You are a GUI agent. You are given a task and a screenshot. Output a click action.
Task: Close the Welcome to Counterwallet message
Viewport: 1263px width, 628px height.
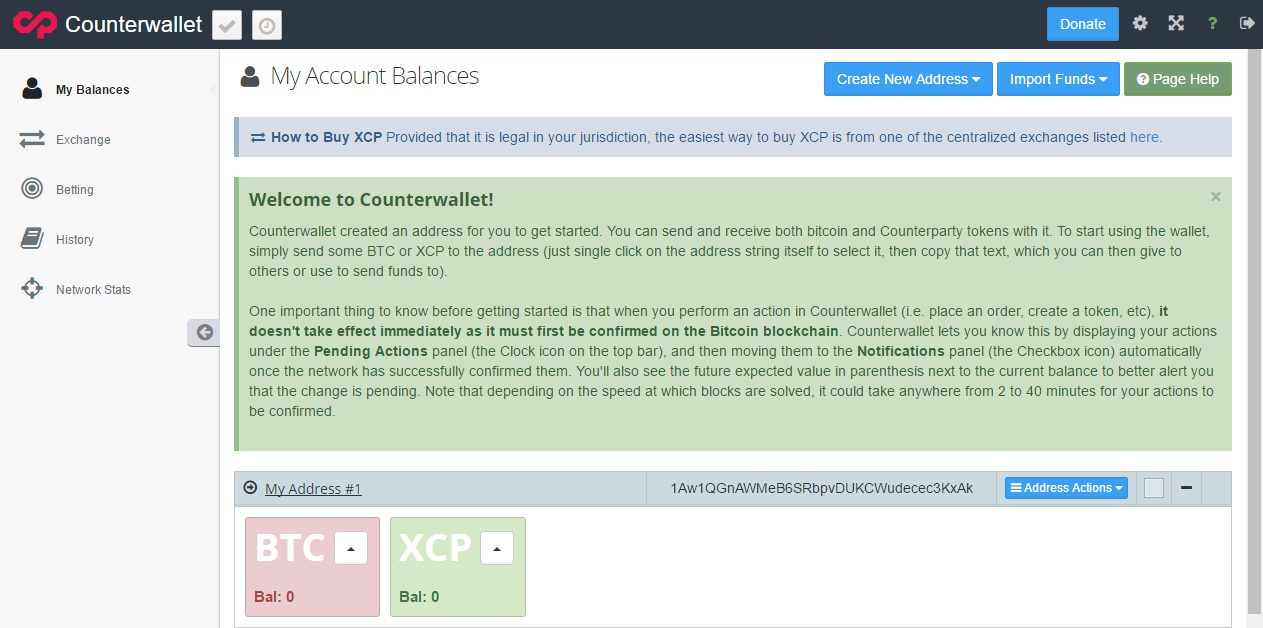tap(1216, 197)
